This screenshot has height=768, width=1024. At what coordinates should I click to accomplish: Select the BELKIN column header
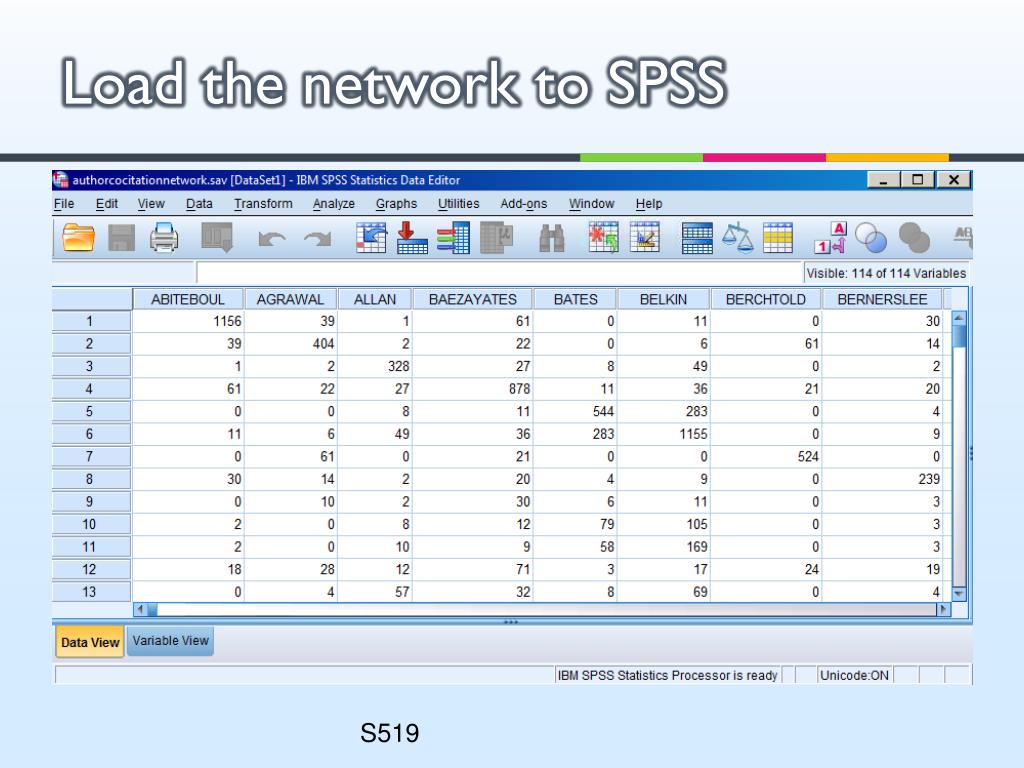click(664, 299)
